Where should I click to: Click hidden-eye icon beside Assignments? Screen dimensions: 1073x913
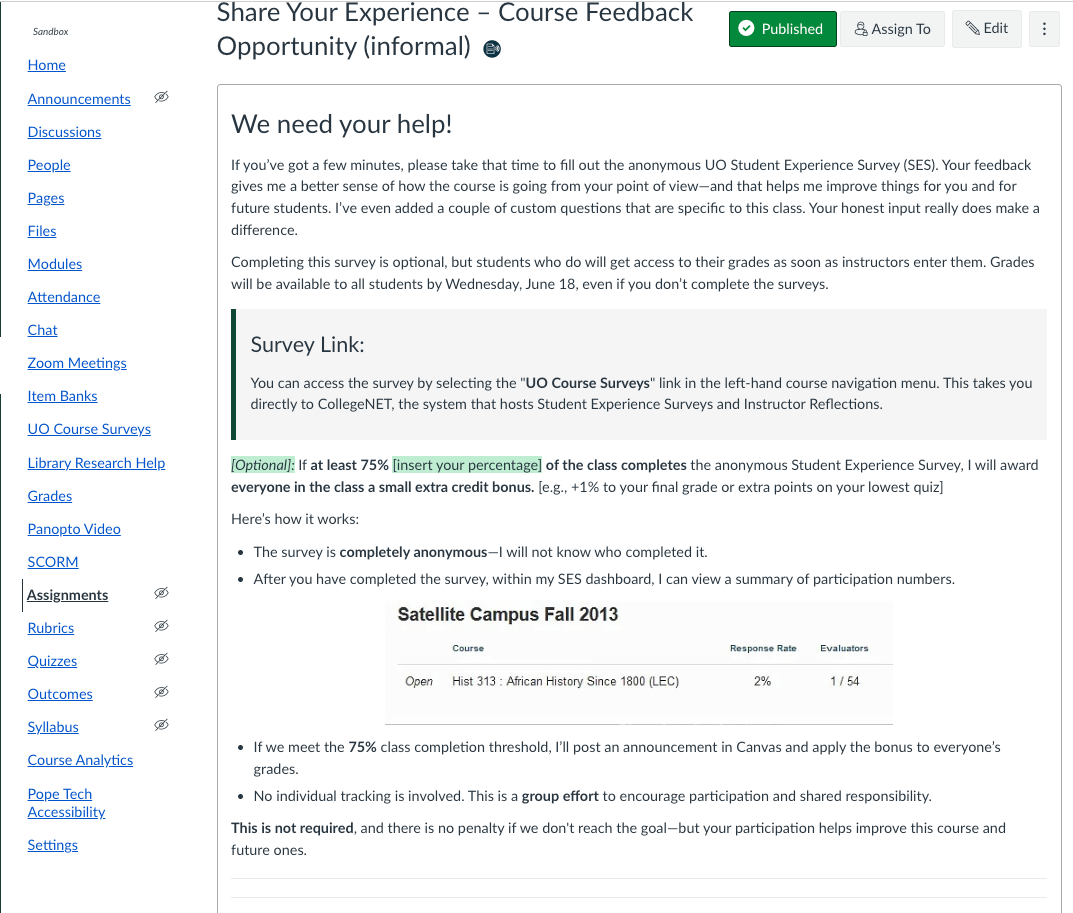[161, 593]
